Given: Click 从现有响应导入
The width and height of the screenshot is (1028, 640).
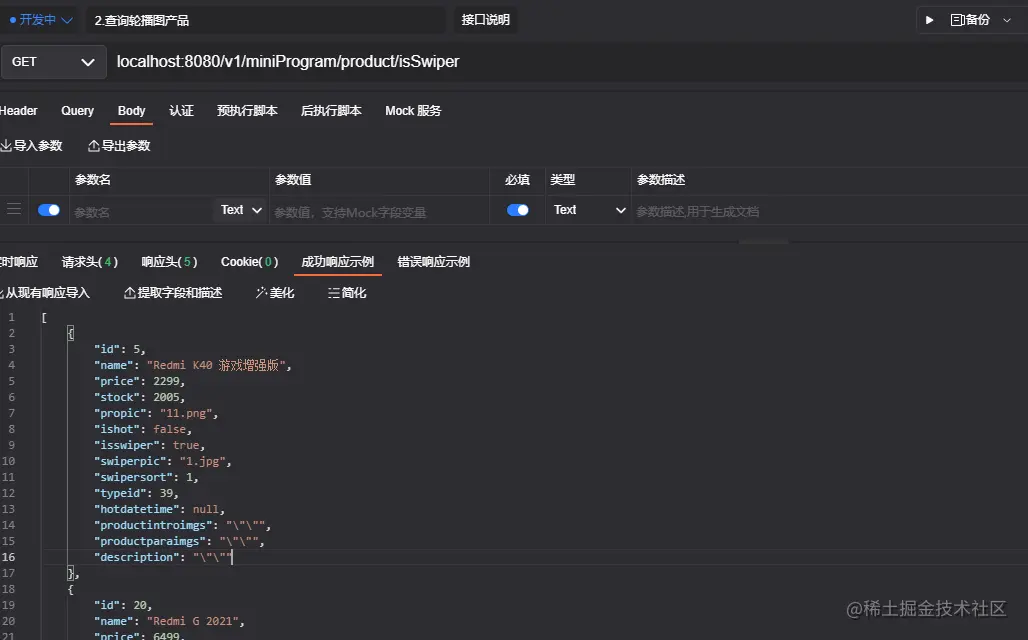Looking at the screenshot, I should pyautogui.click(x=45, y=292).
